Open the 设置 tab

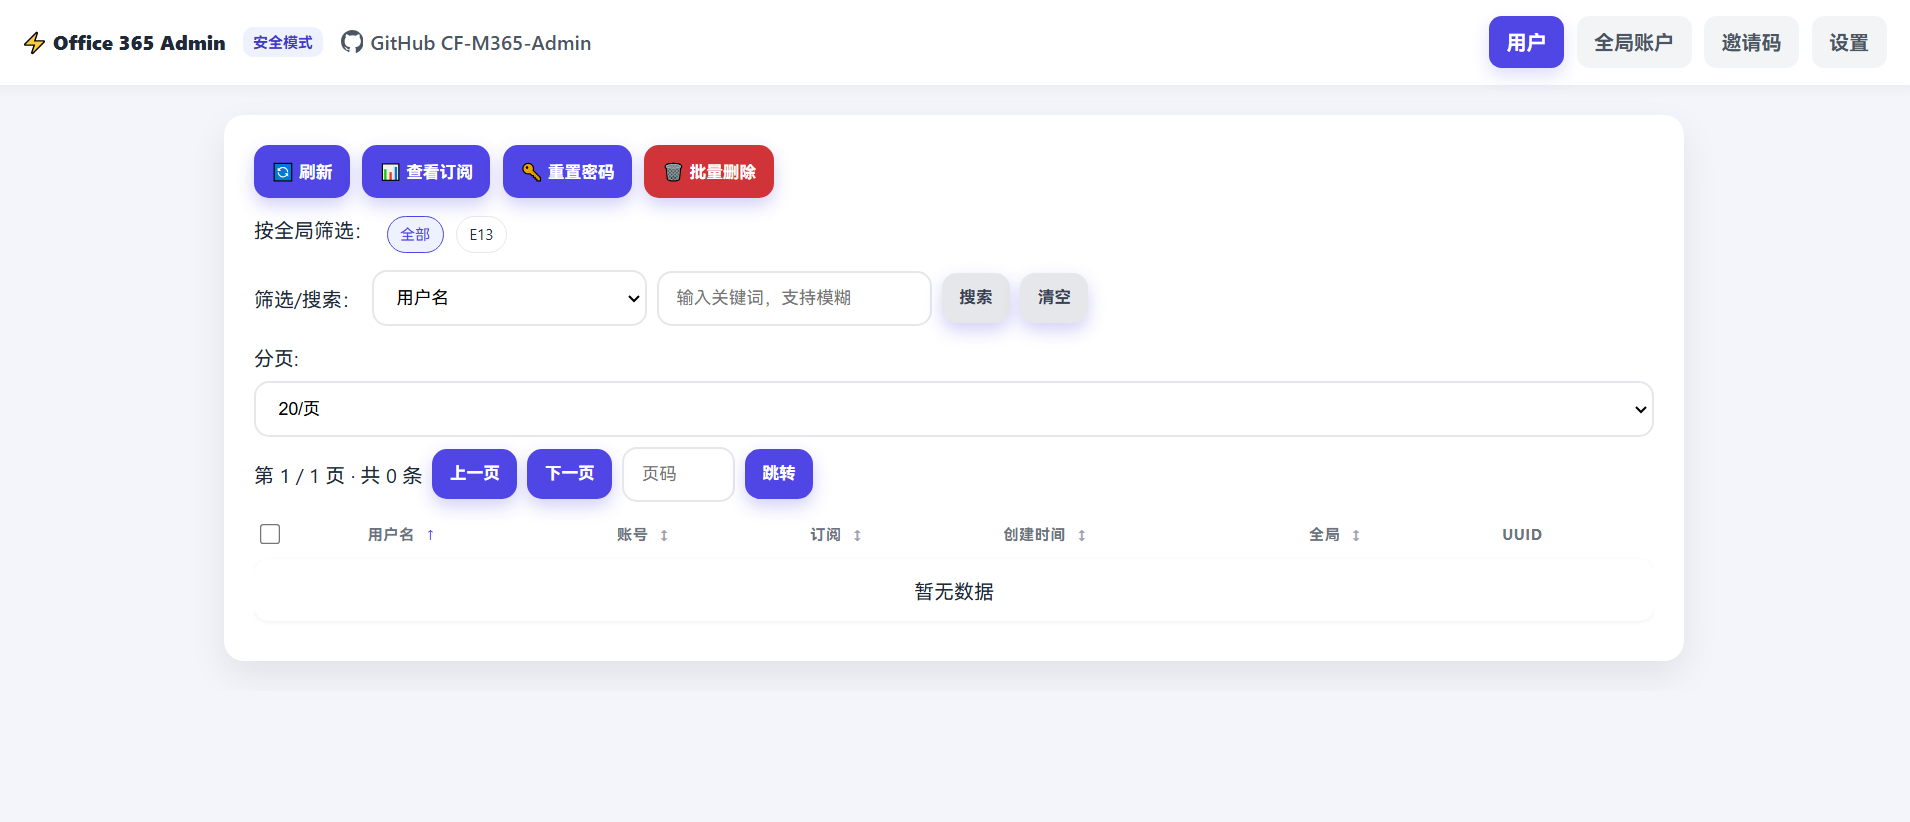pyautogui.click(x=1849, y=42)
